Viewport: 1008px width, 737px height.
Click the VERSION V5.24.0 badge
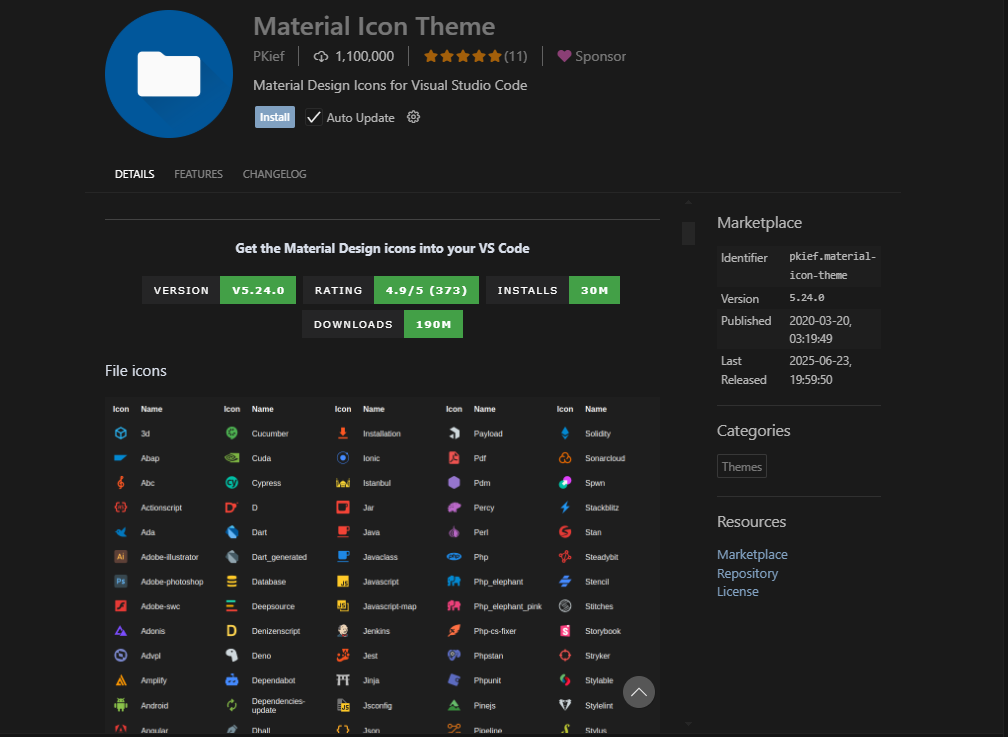point(219,290)
